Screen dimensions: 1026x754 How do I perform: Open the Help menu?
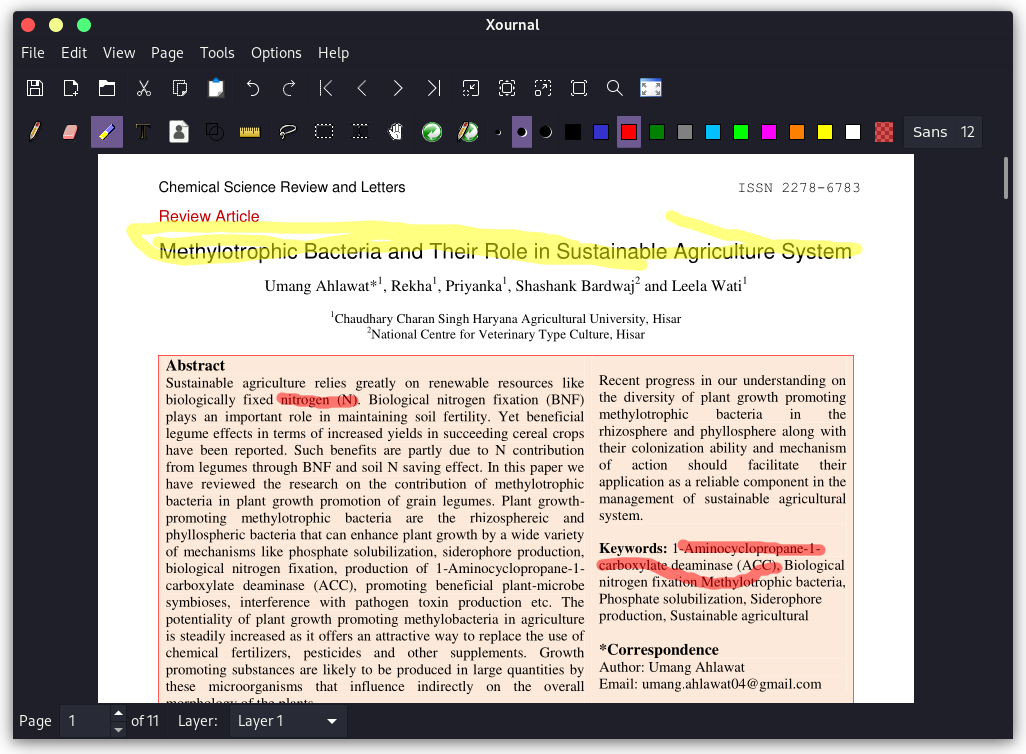click(x=333, y=53)
